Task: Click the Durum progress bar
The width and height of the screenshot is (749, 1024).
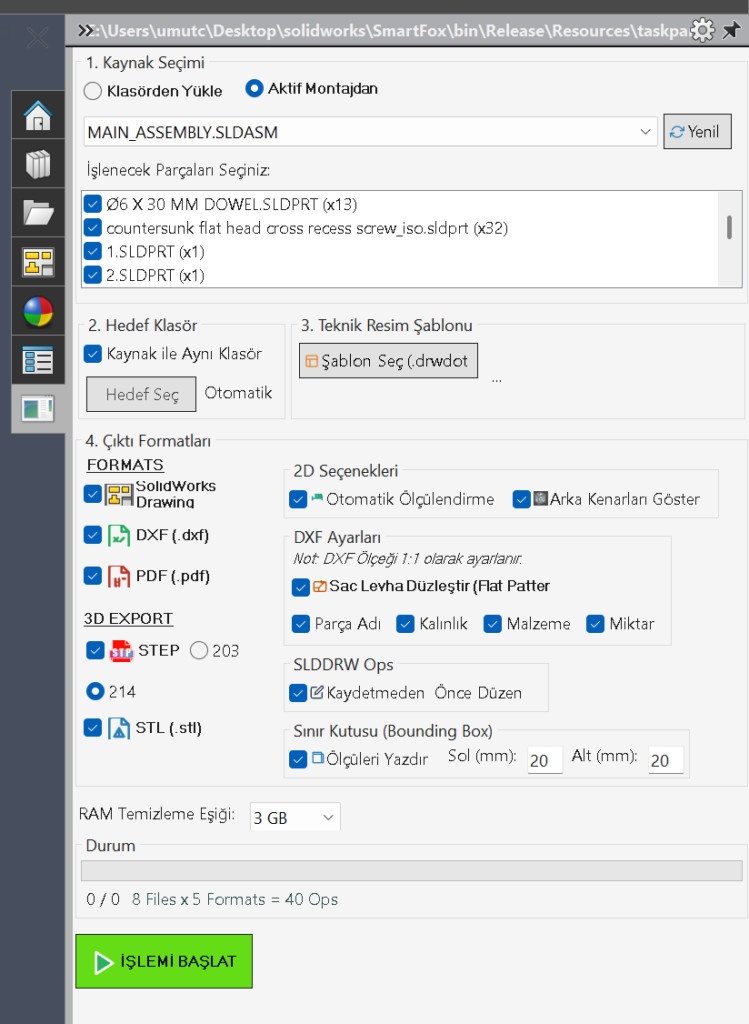Action: tap(412, 871)
